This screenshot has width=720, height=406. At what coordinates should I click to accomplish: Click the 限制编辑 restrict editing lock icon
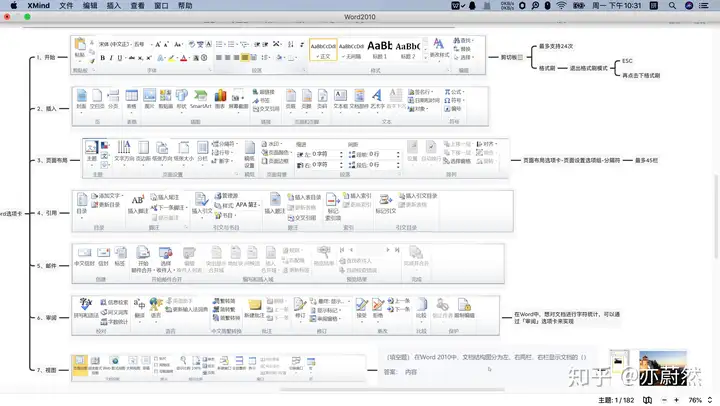[464, 304]
